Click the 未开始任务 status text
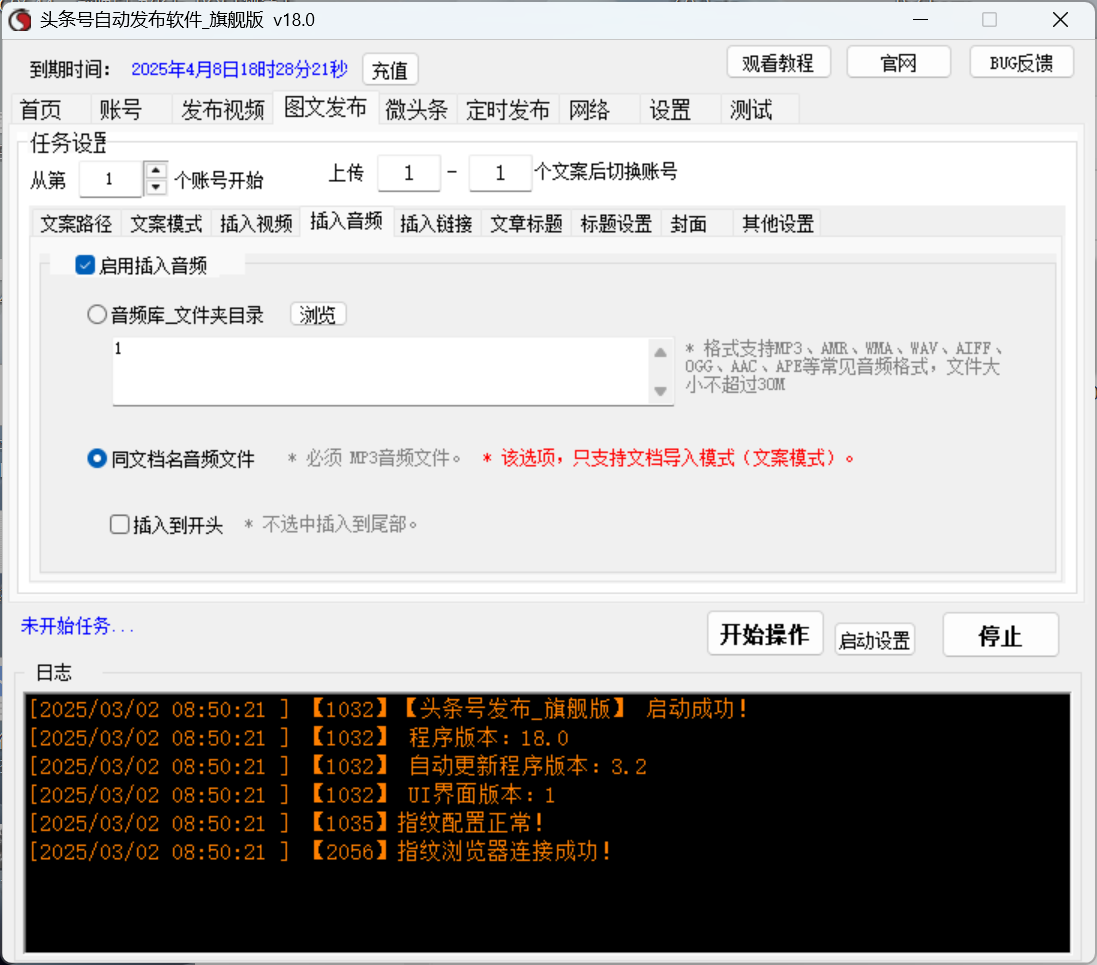Image resolution: width=1097 pixels, height=965 pixels. coord(77,626)
